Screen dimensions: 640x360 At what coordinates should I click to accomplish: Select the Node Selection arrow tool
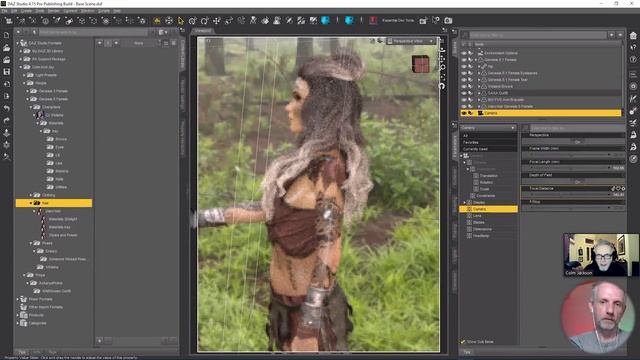click(x=181, y=20)
